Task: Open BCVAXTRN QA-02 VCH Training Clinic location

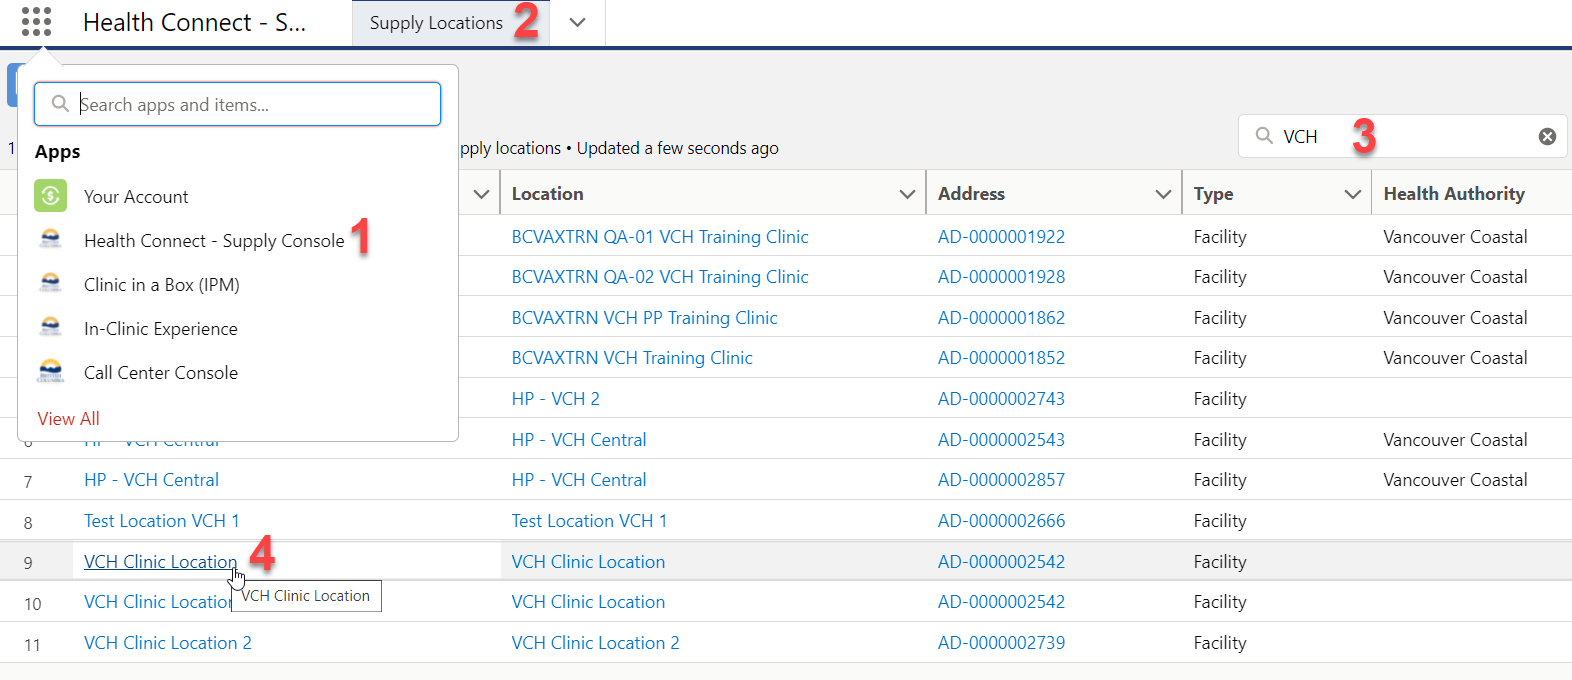Action: [x=660, y=277]
